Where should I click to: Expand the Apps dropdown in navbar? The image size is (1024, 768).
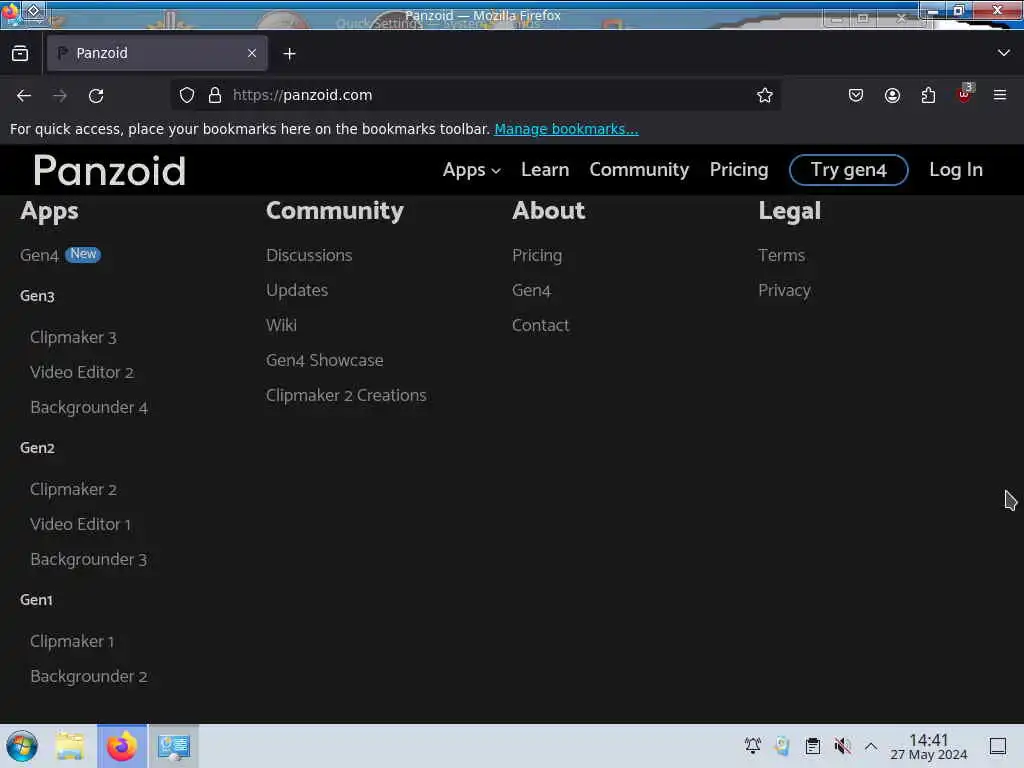(472, 170)
